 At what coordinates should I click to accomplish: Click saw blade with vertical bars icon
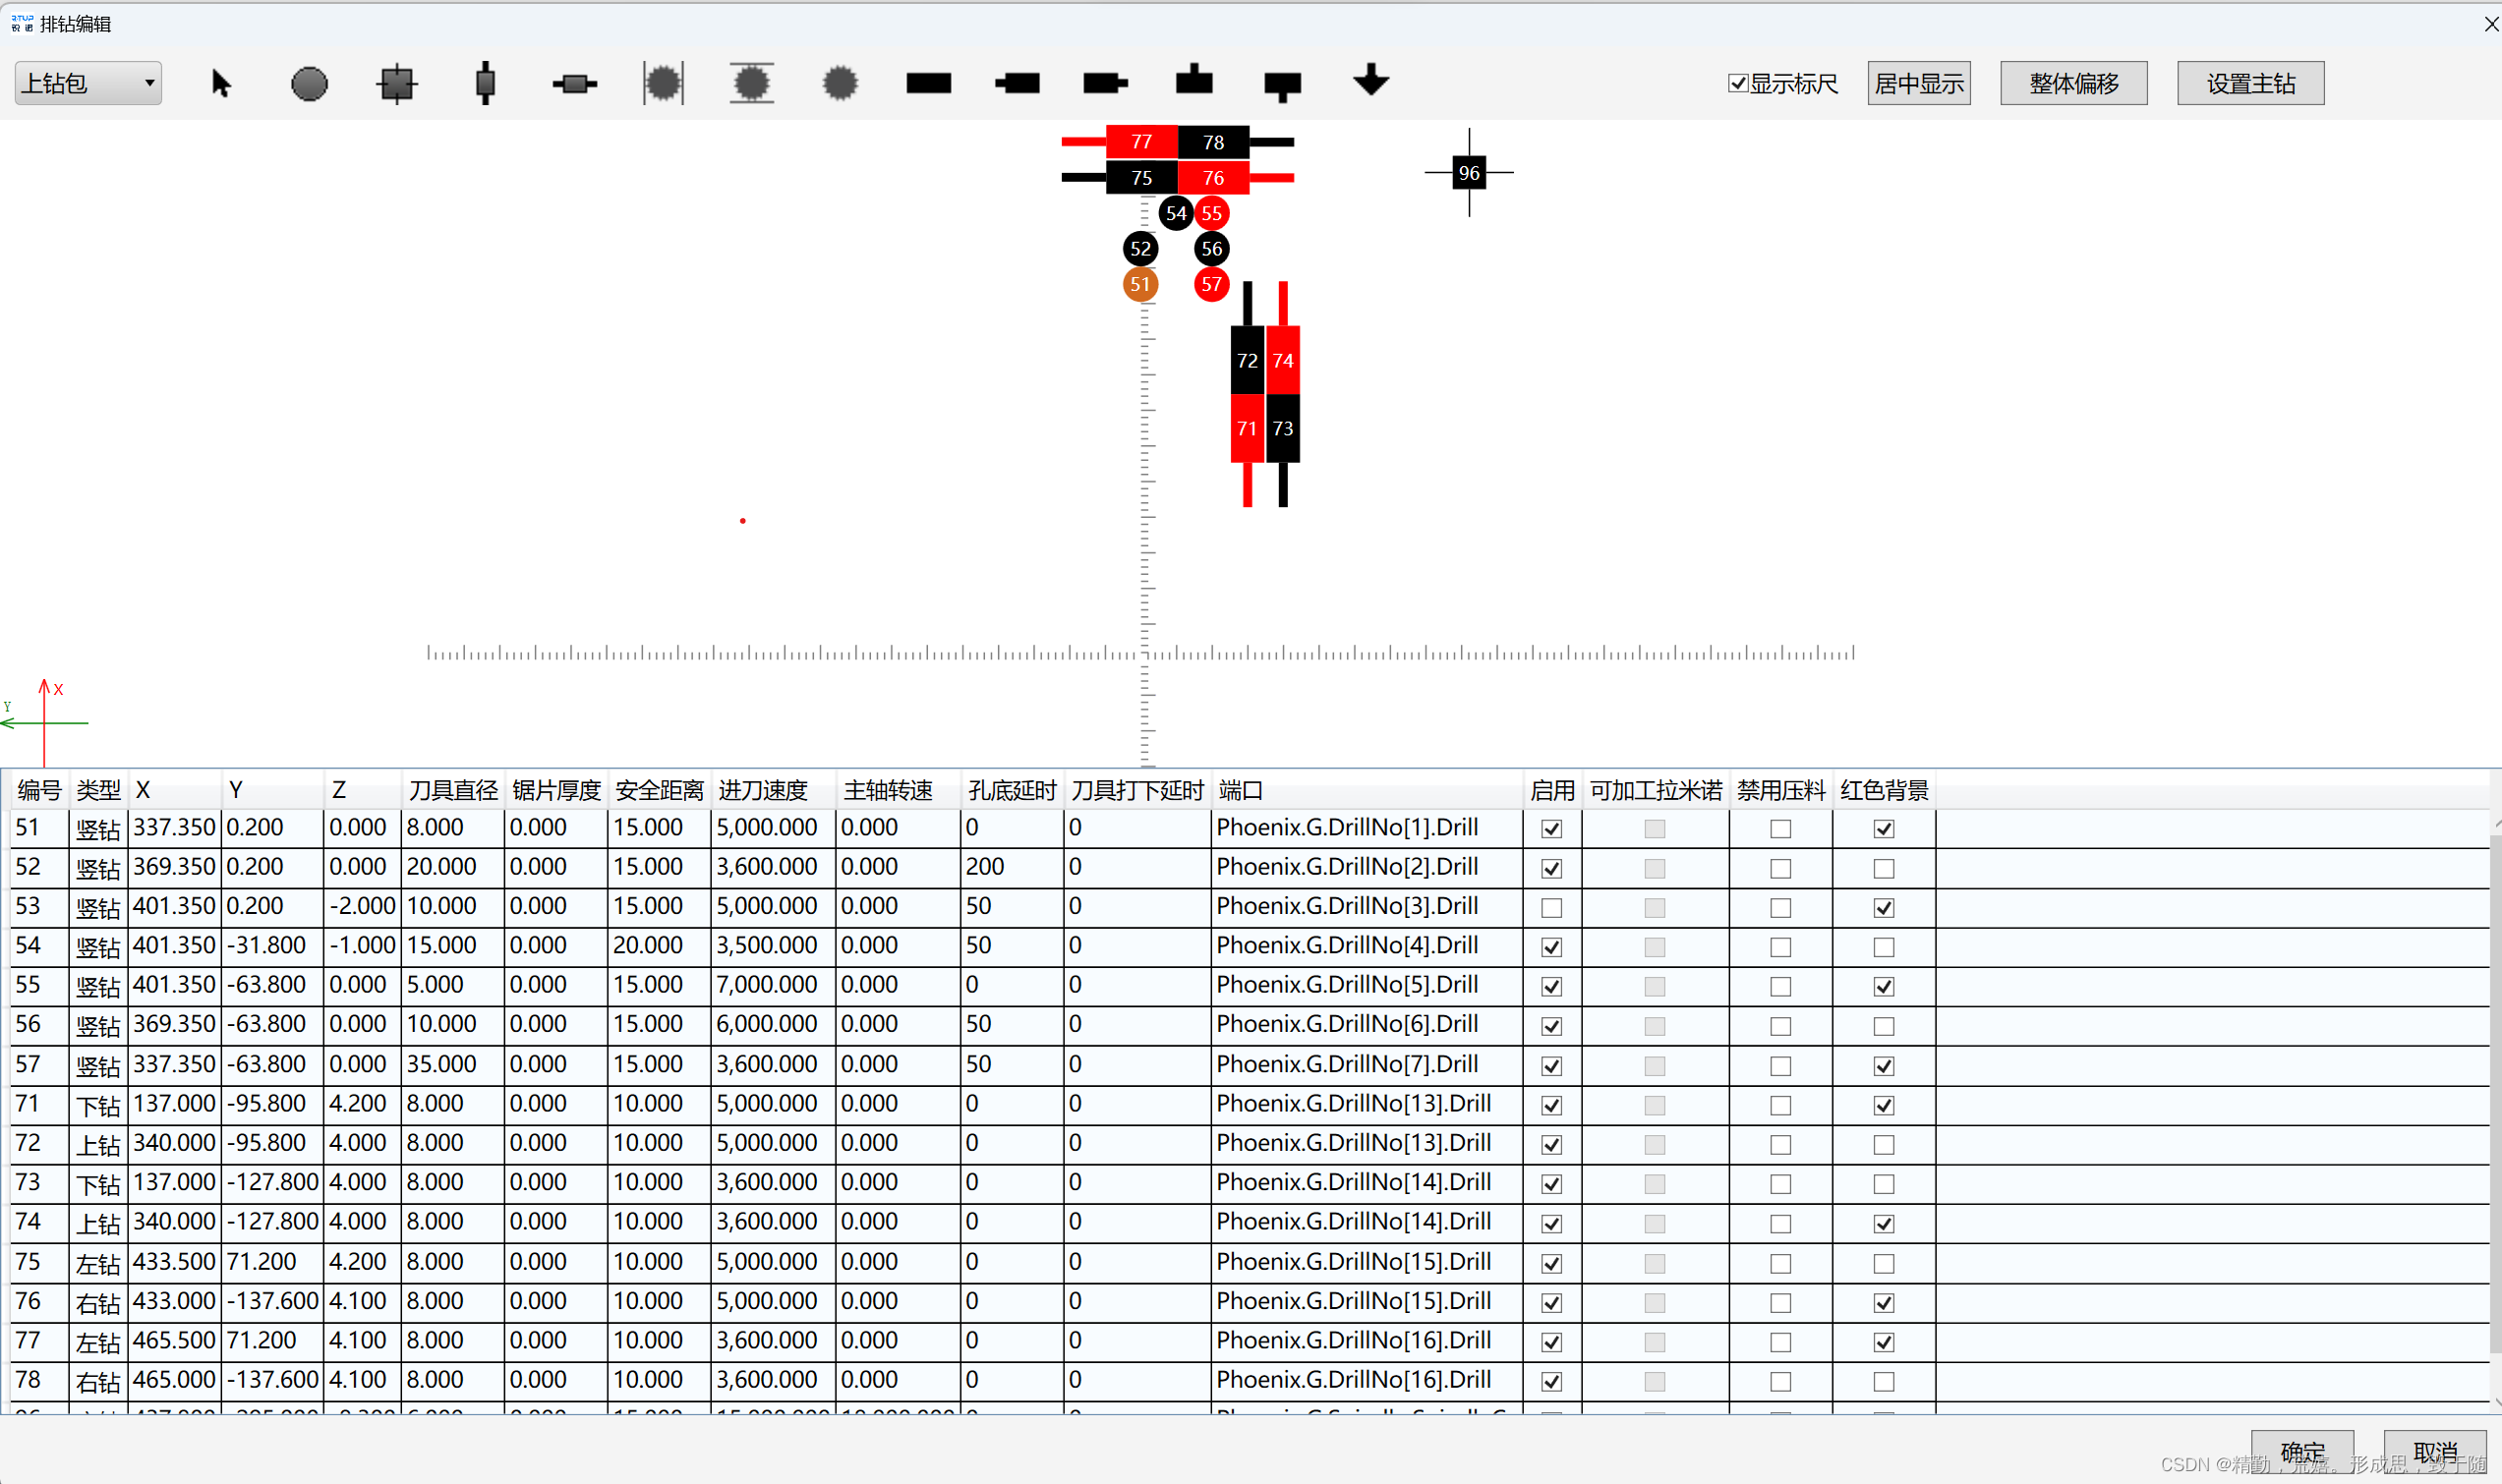(663, 83)
